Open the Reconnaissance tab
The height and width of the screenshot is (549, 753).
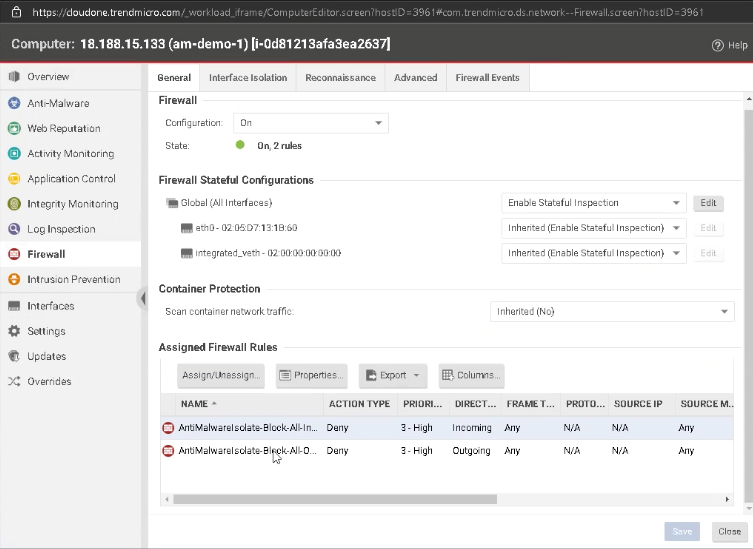pos(340,77)
